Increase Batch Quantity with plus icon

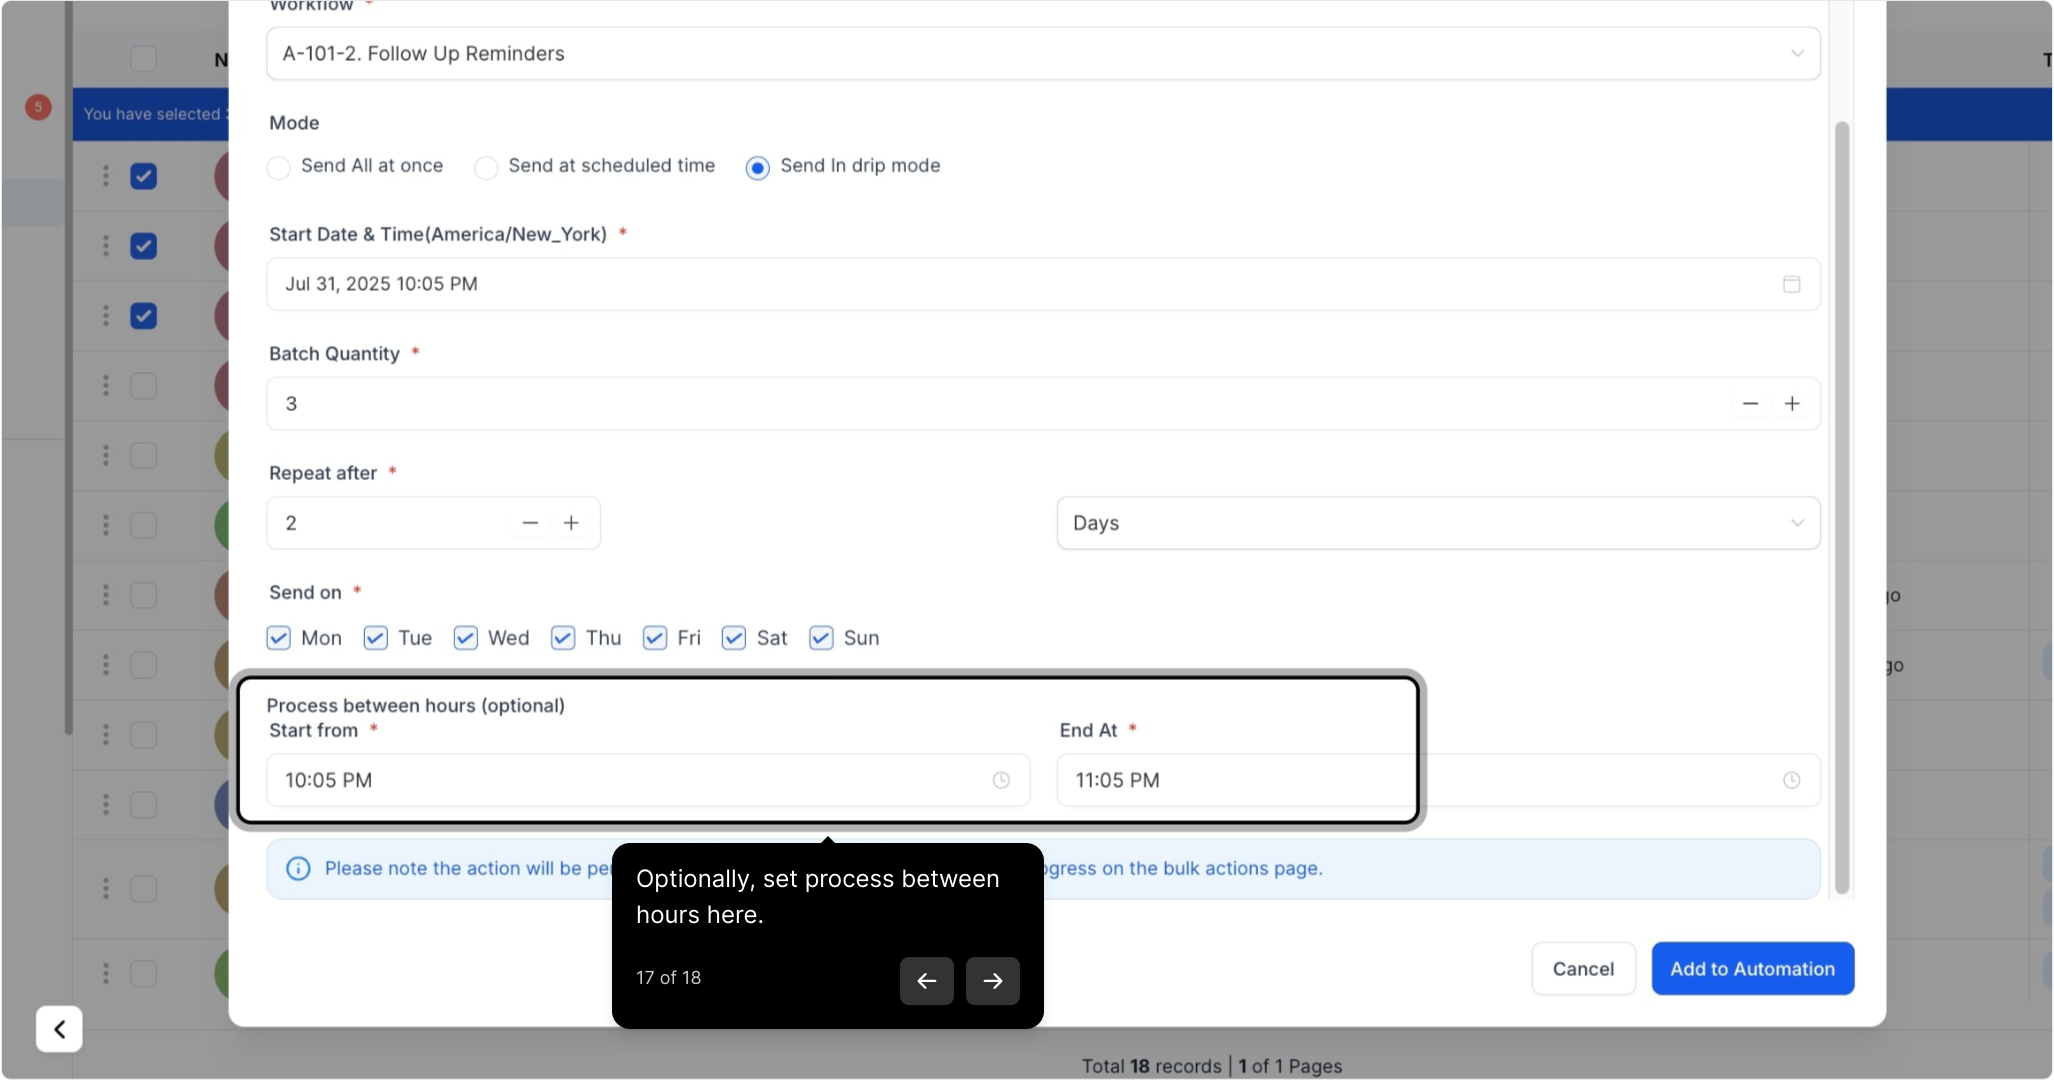(1792, 404)
